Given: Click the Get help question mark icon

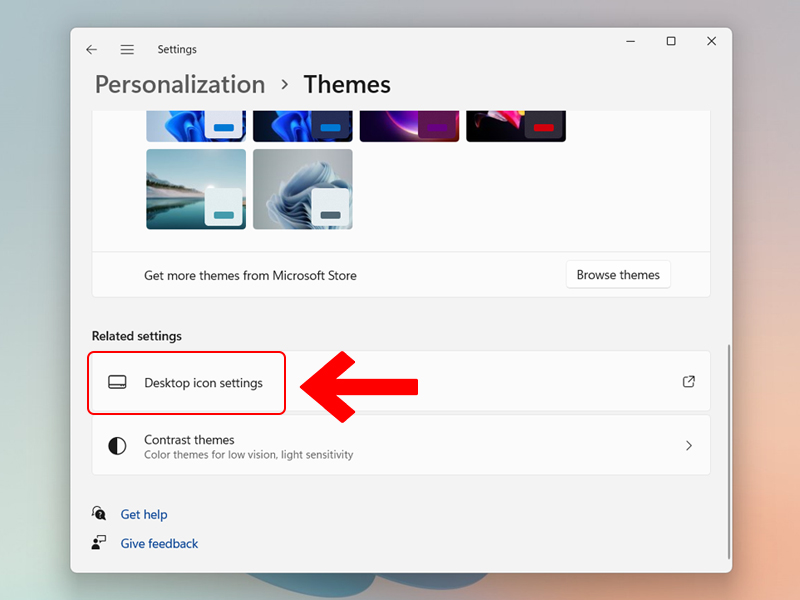Looking at the screenshot, I should tap(99, 513).
